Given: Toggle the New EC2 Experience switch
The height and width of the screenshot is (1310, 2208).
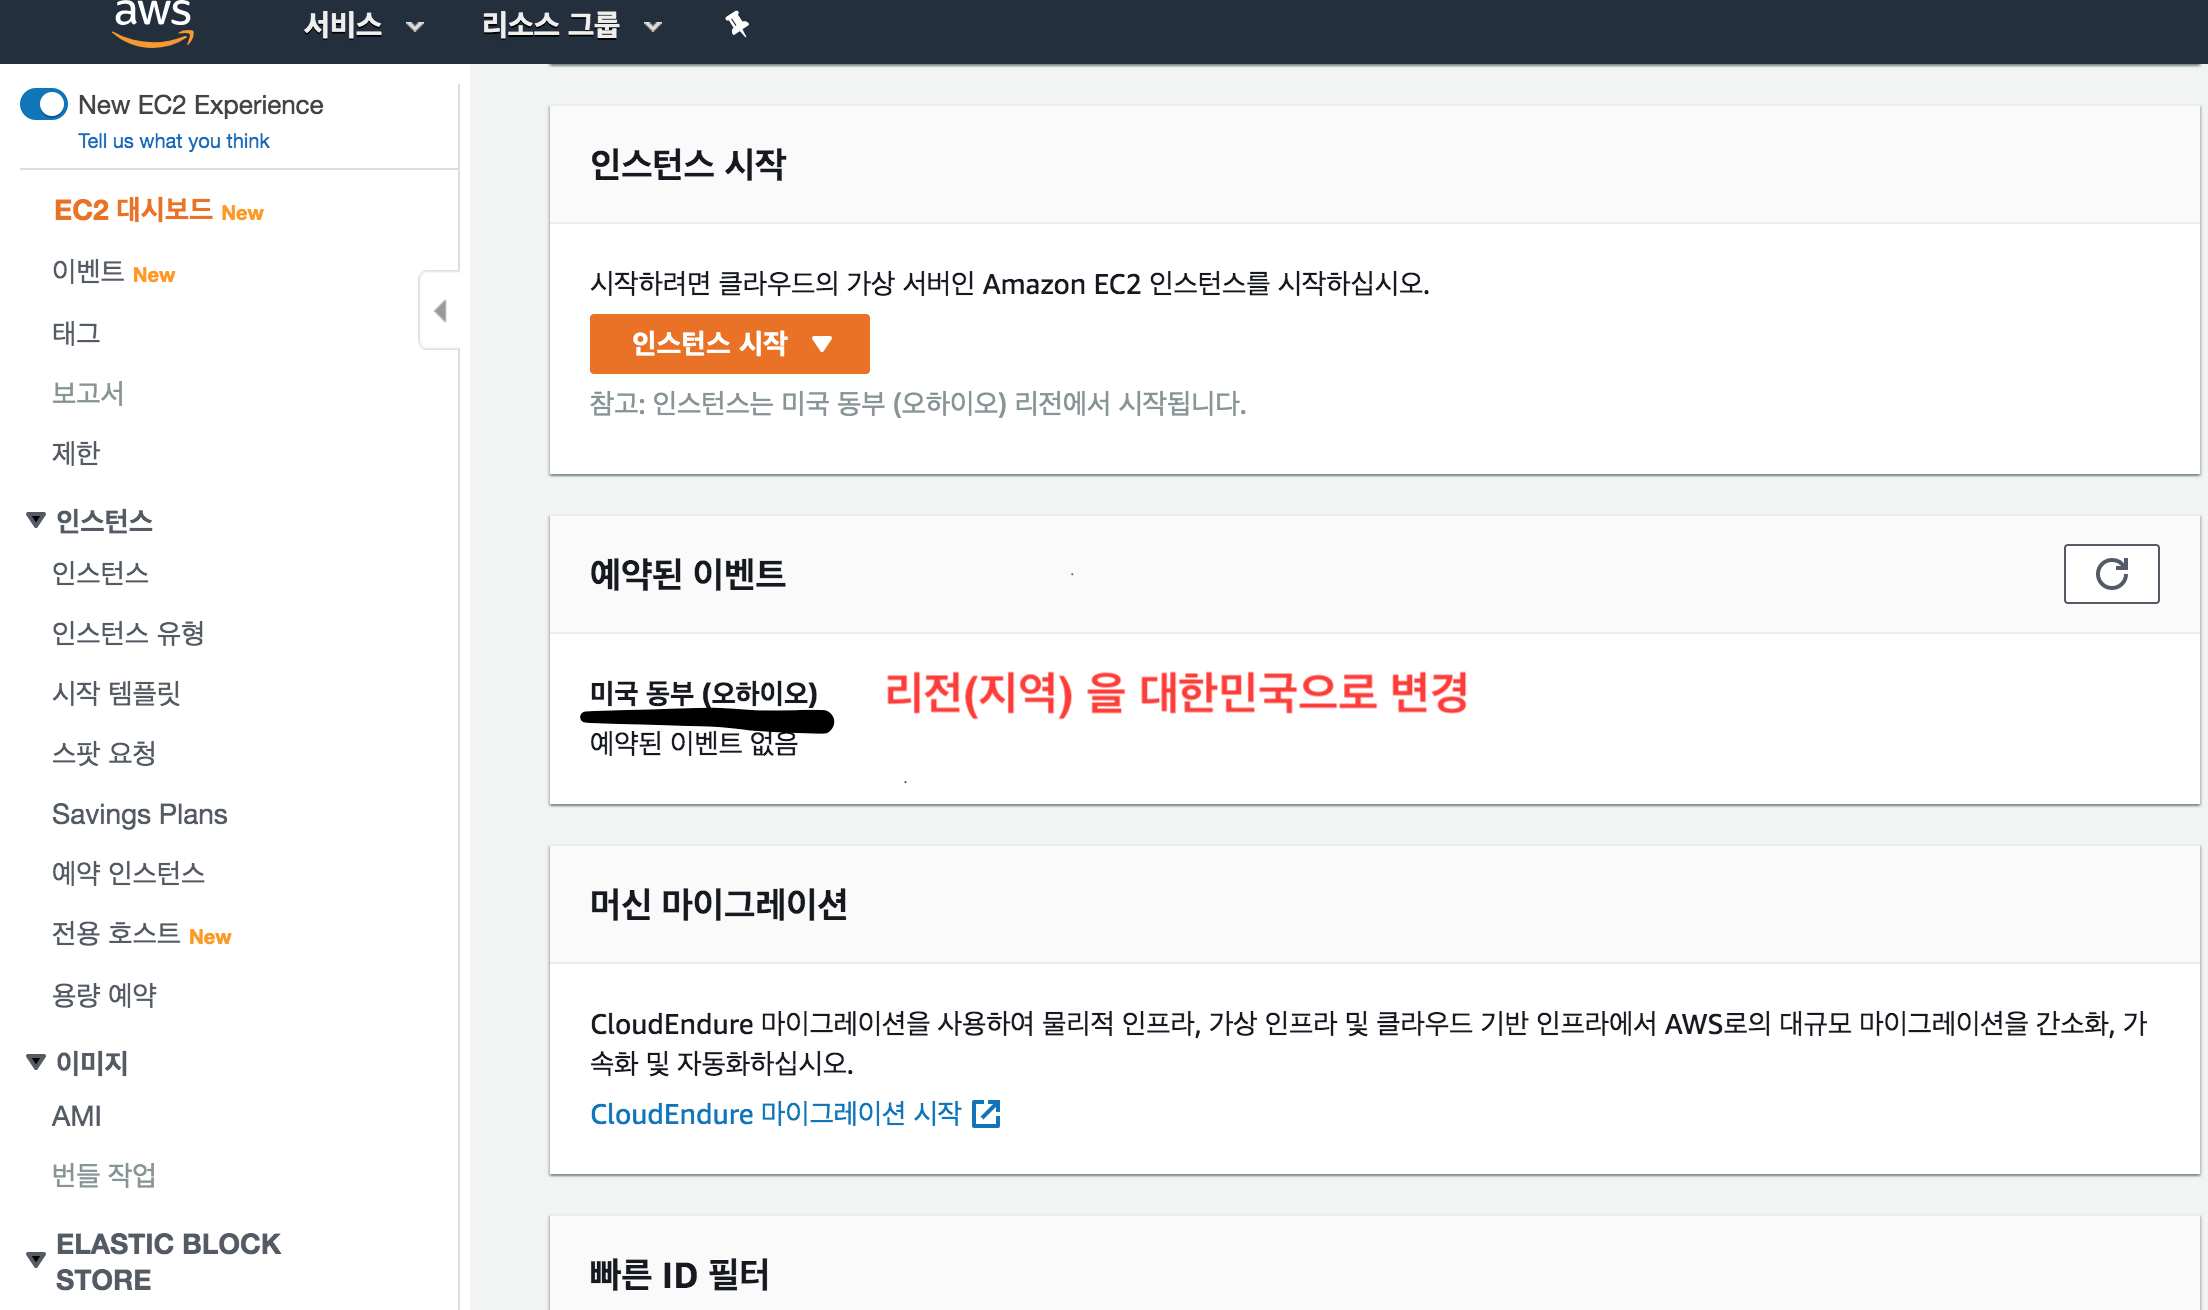Looking at the screenshot, I should pyautogui.click(x=44, y=104).
